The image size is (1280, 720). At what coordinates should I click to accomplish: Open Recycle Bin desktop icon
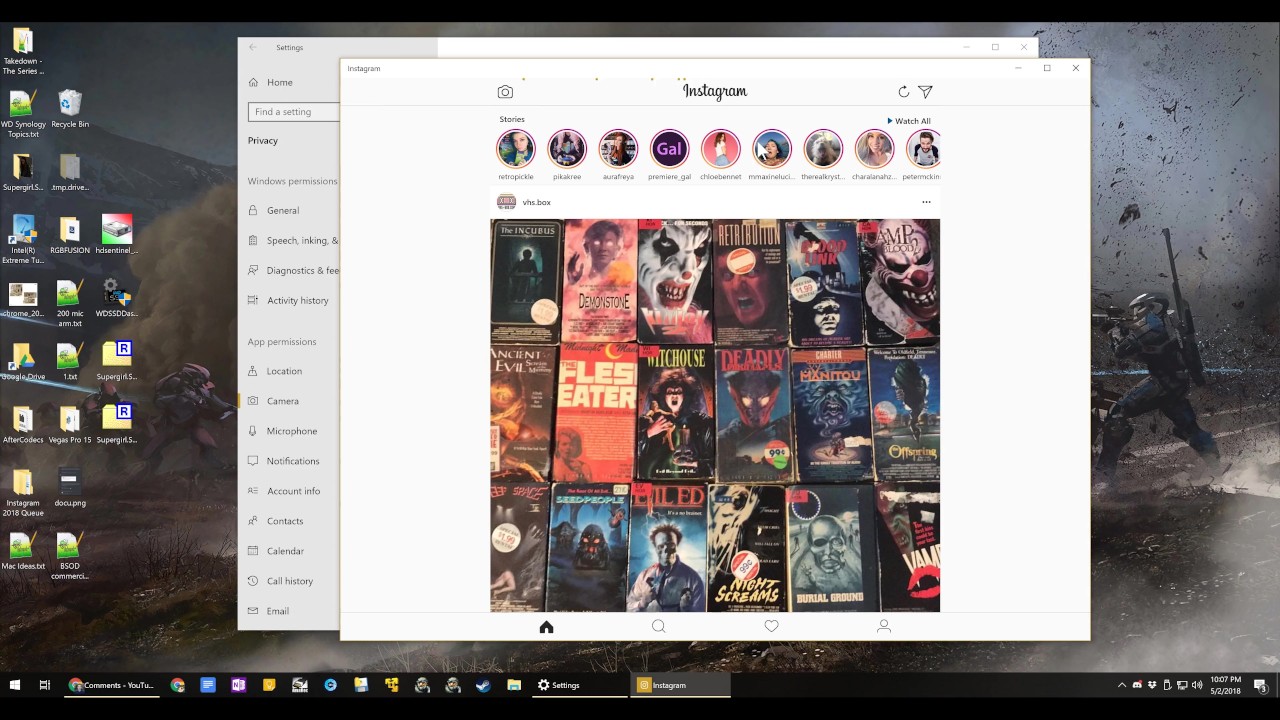click(x=70, y=109)
